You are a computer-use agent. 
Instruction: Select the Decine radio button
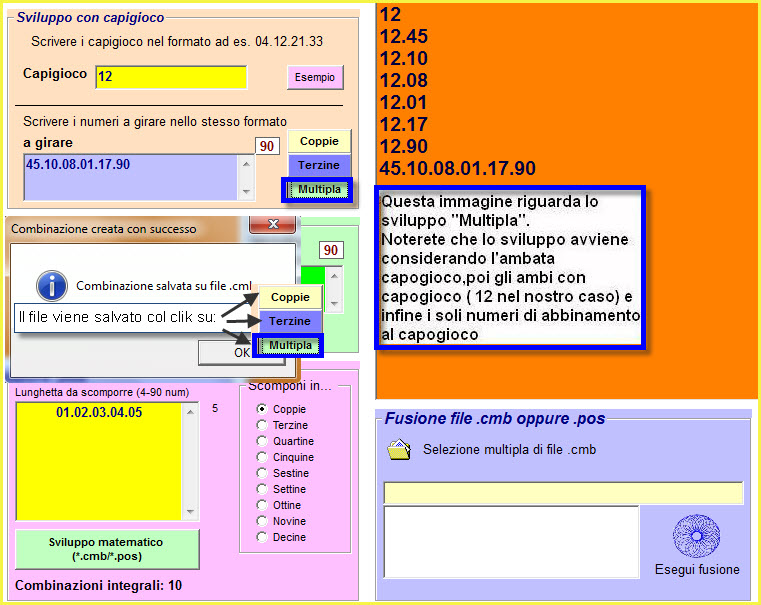point(262,537)
